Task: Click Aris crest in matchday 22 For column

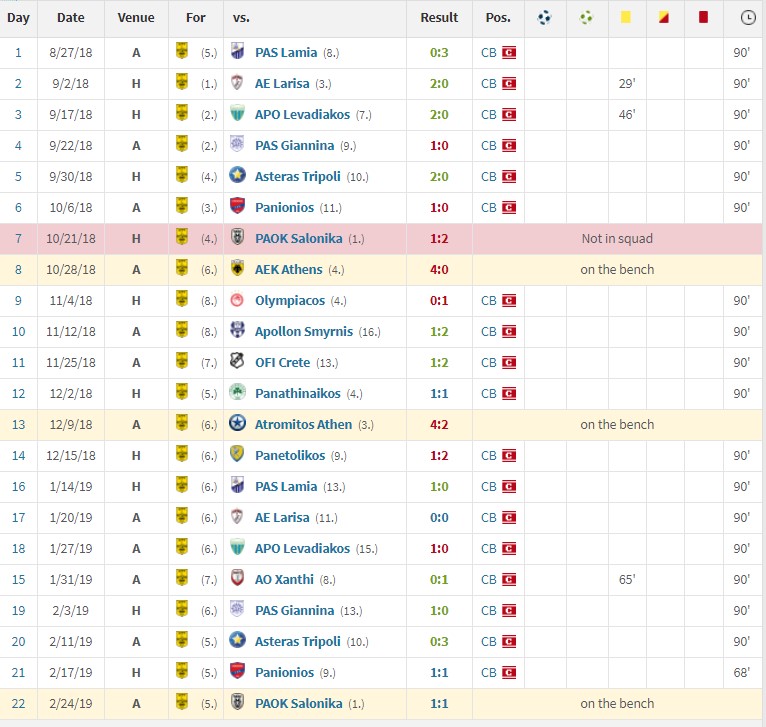Action: click(182, 702)
